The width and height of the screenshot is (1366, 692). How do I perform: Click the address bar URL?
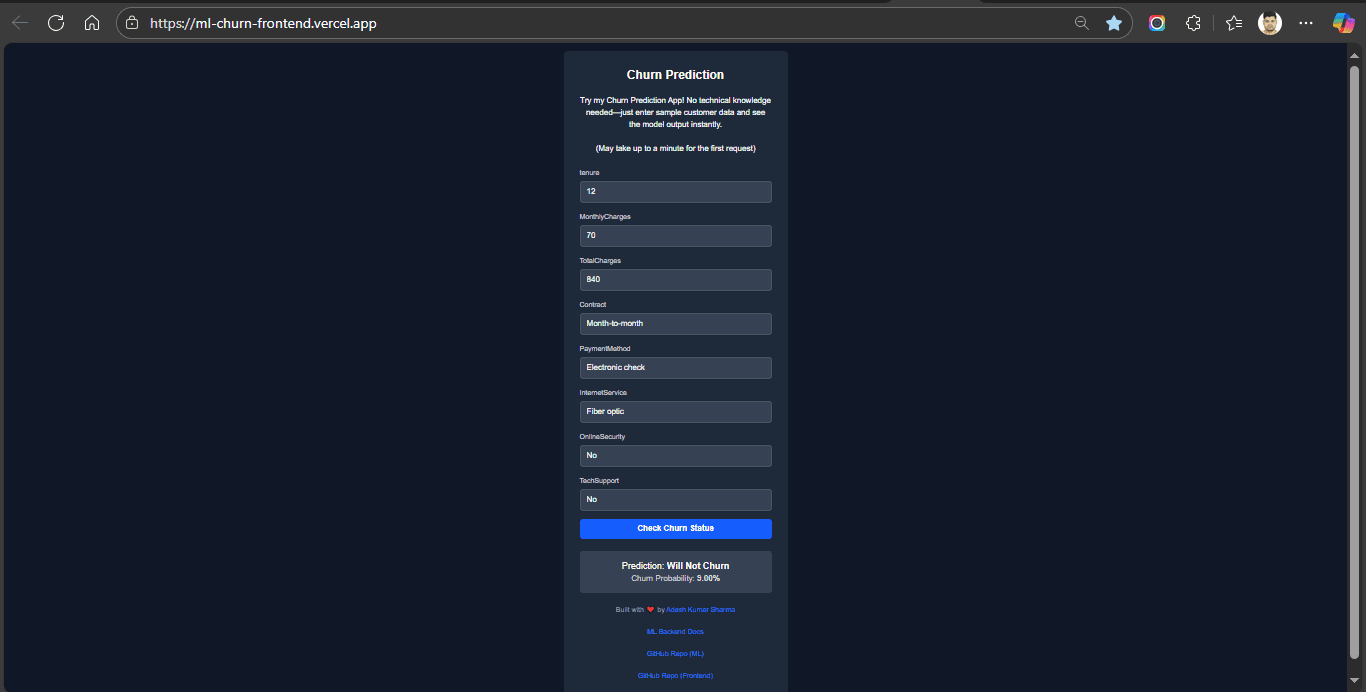pos(264,23)
